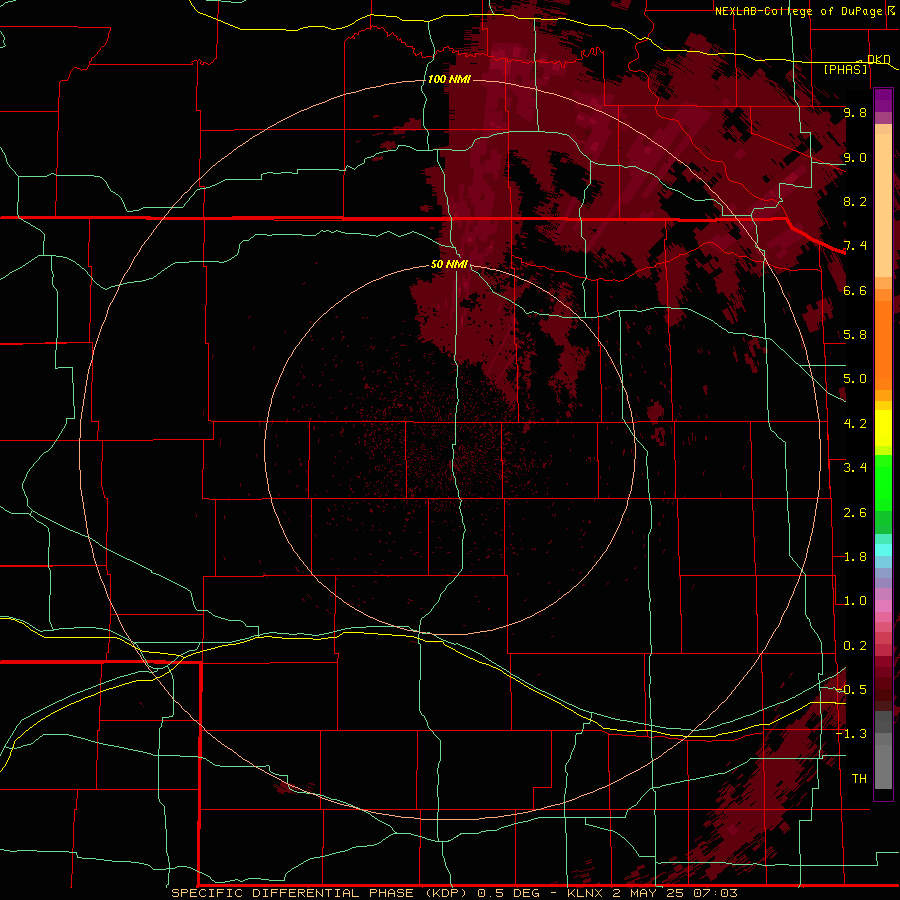Click the bright green segment of the color bar
The height and width of the screenshot is (900, 900).
pos(883,482)
